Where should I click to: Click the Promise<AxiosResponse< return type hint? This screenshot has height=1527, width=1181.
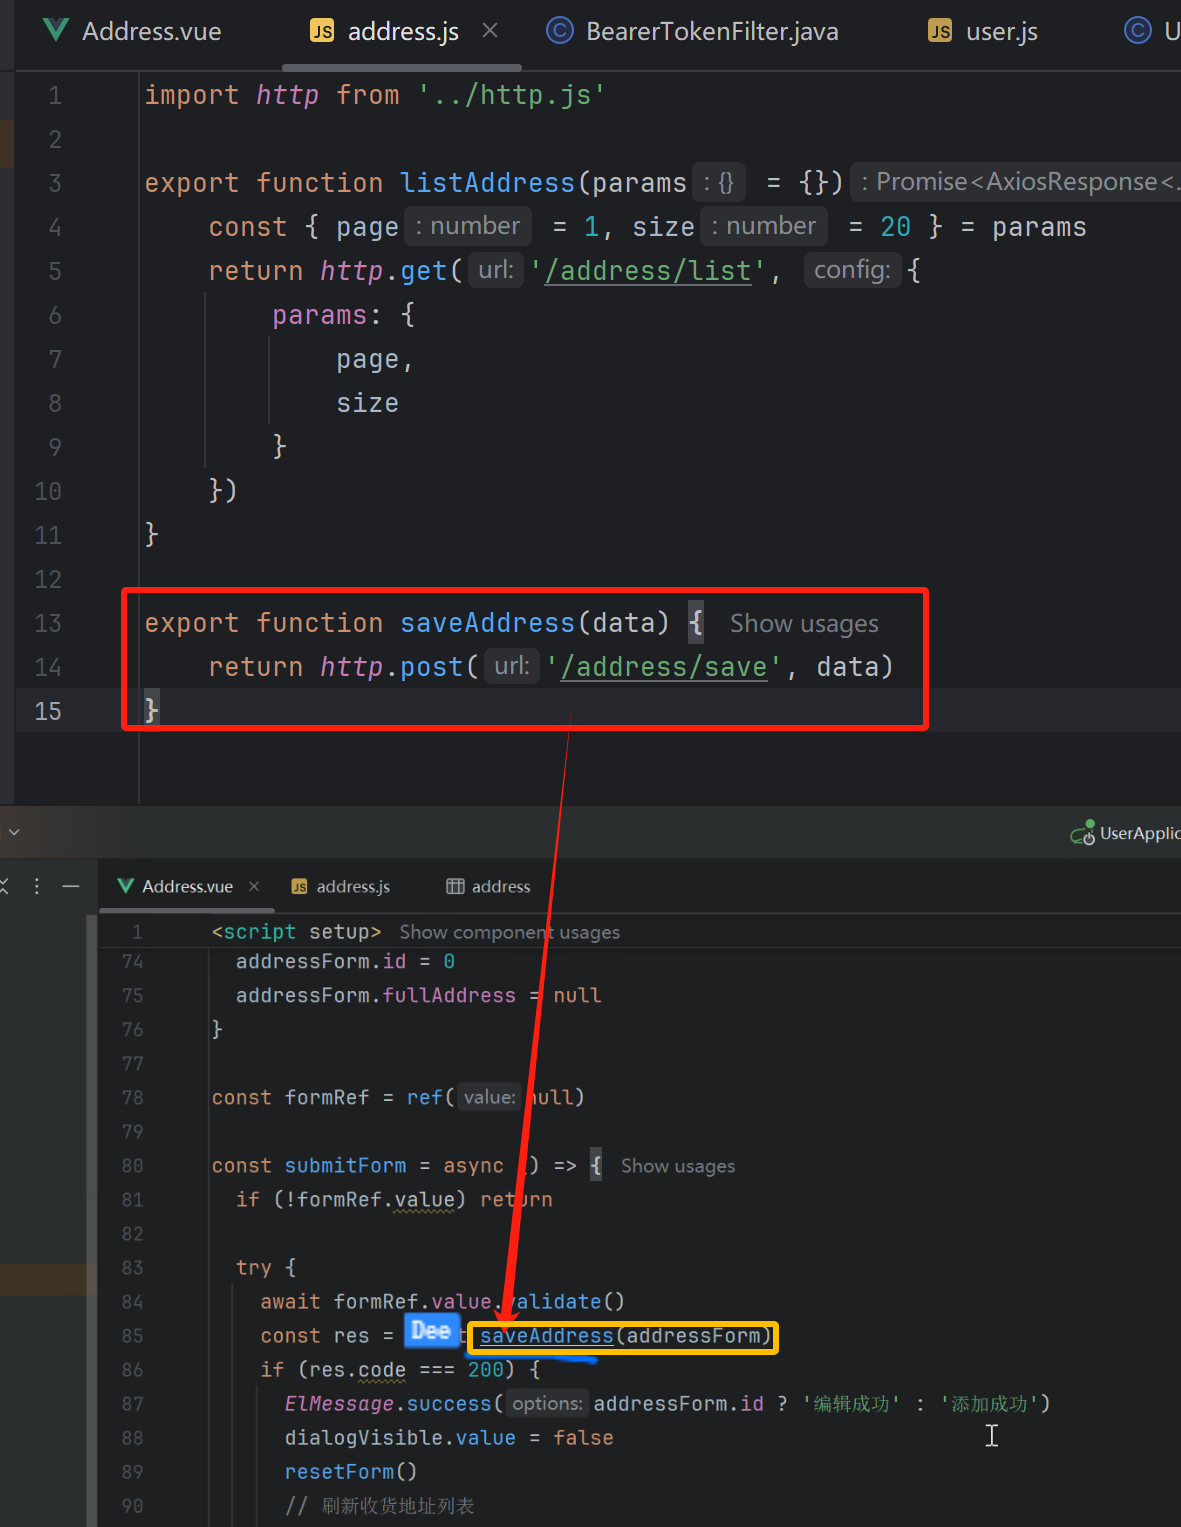click(x=1017, y=182)
